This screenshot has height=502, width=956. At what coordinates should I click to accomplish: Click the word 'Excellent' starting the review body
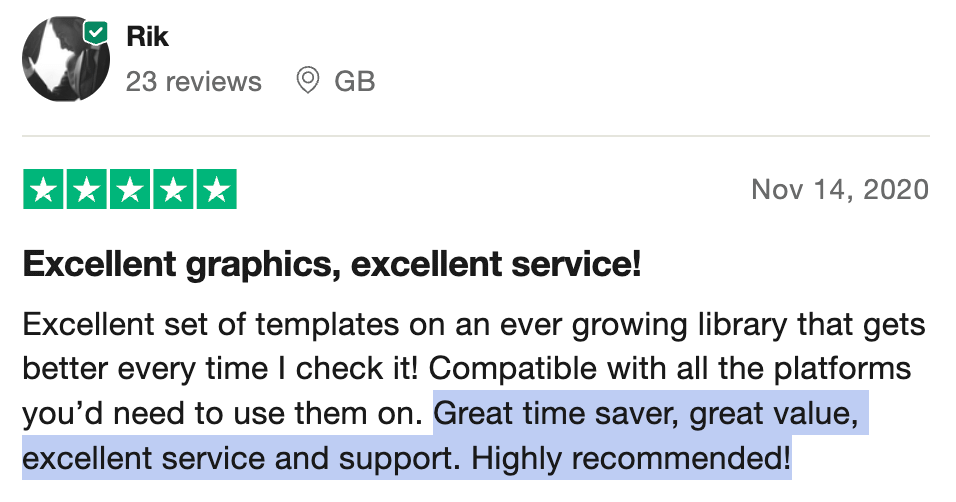click(x=88, y=324)
